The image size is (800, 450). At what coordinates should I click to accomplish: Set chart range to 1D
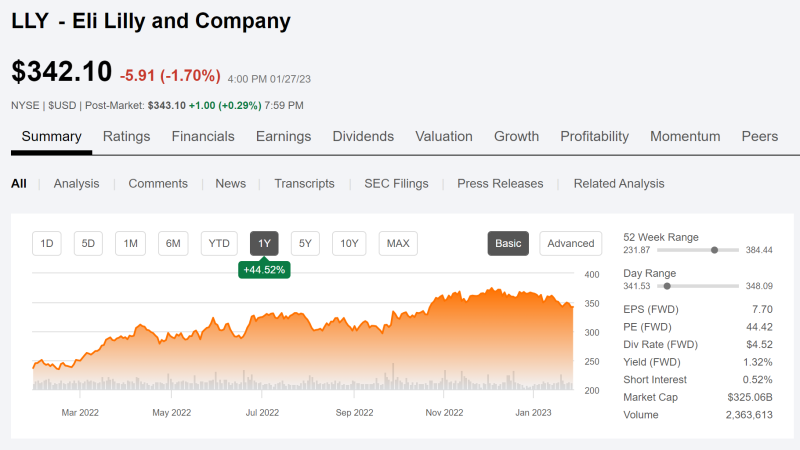coord(47,243)
